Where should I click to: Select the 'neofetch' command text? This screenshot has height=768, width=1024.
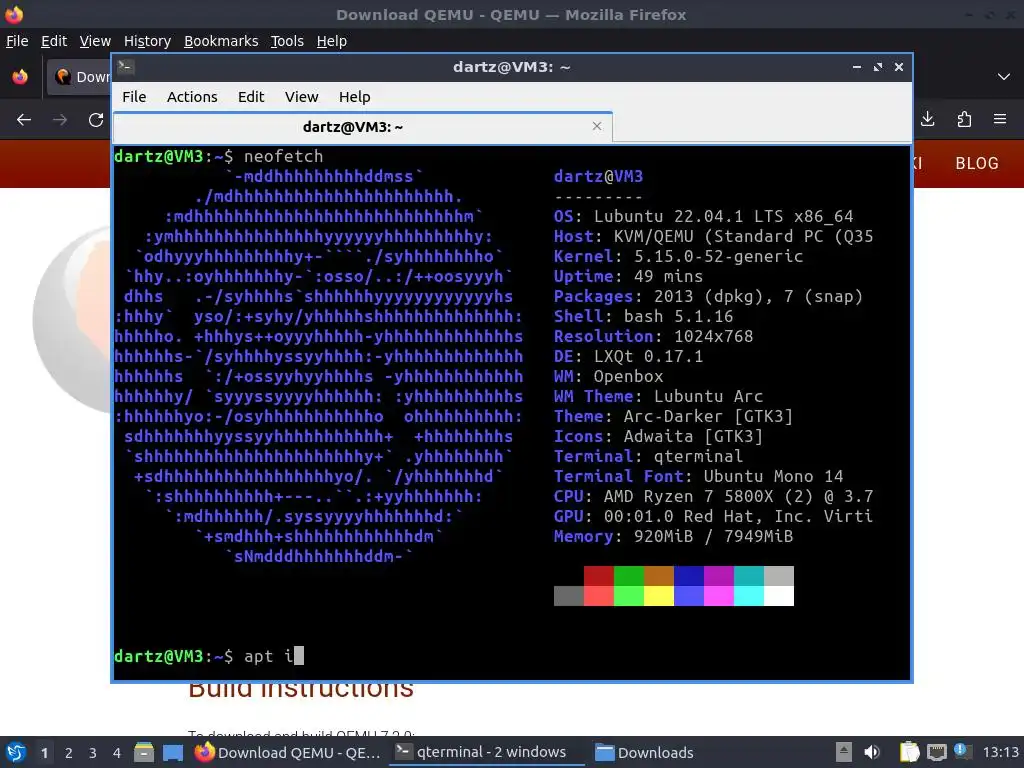point(283,156)
